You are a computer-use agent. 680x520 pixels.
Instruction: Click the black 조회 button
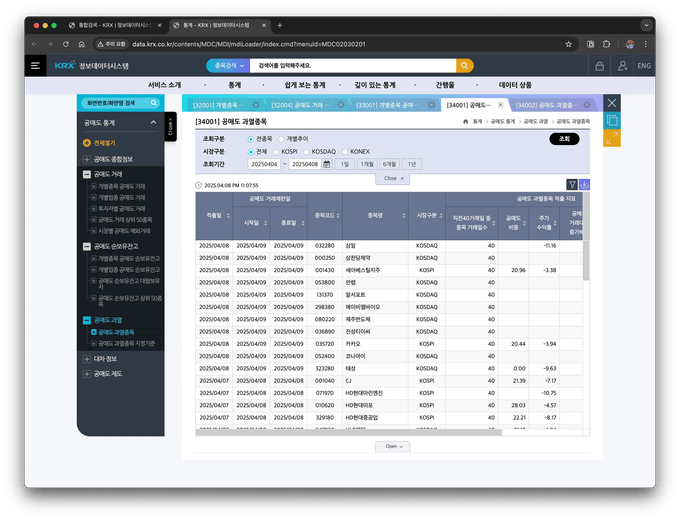564,139
